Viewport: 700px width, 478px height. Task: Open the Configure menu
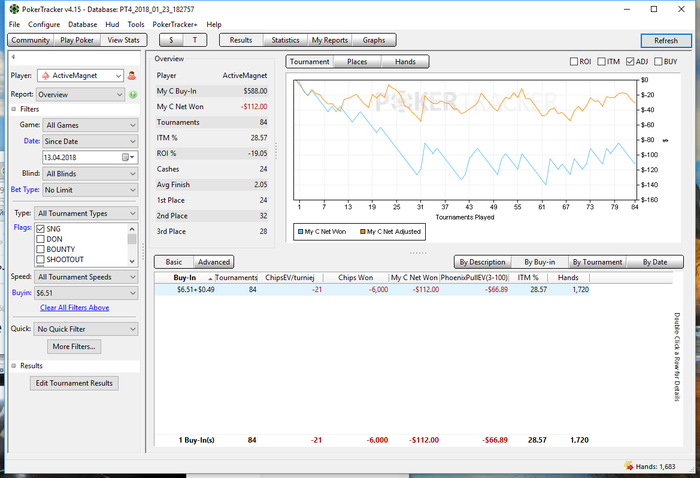tap(44, 25)
